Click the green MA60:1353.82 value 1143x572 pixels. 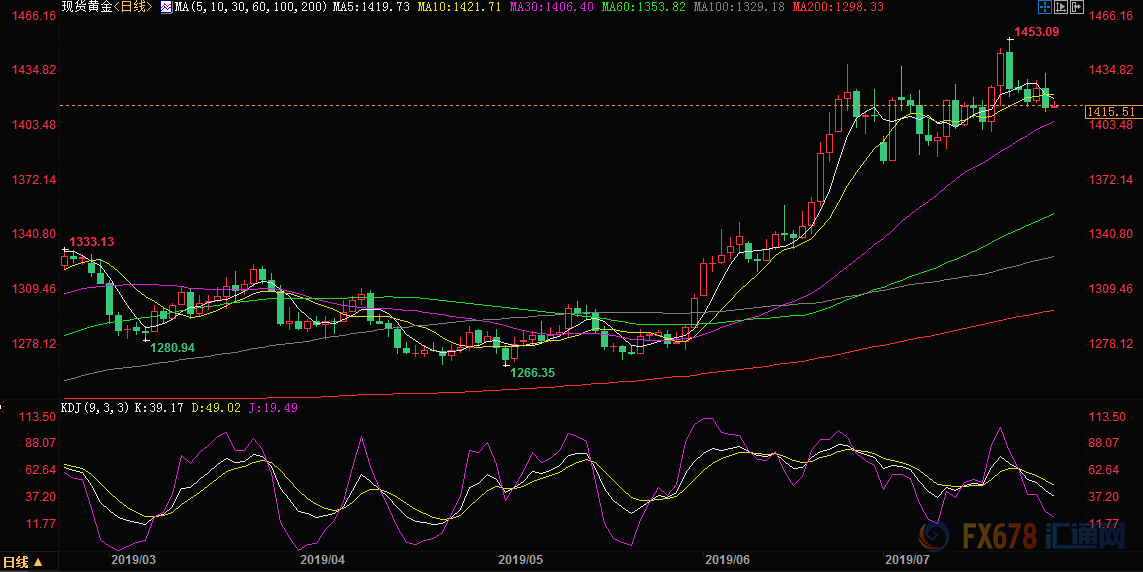click(642, 7)
